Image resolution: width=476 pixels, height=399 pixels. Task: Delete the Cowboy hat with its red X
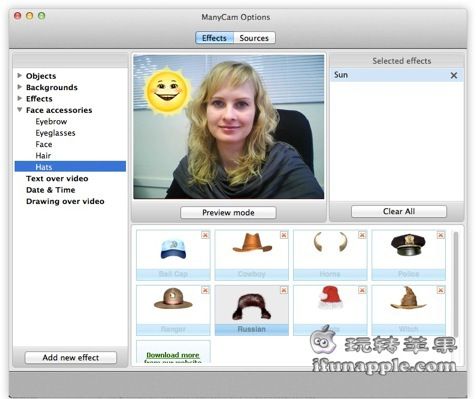(284, 235)
